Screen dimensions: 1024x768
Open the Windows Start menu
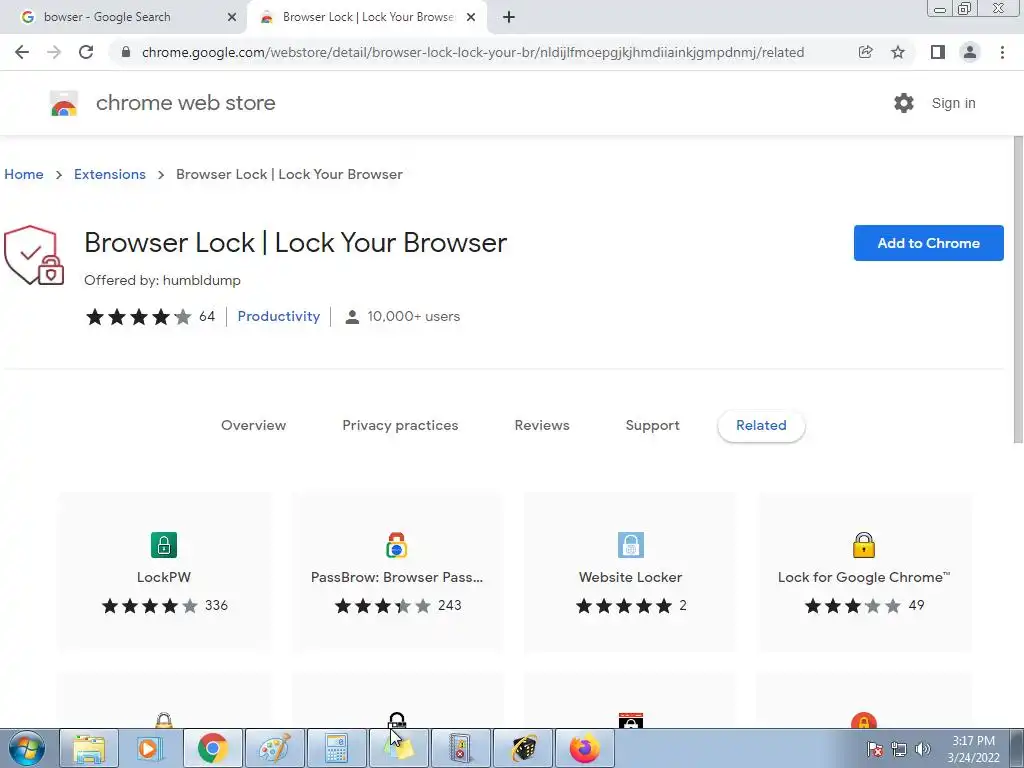[25, 748]
